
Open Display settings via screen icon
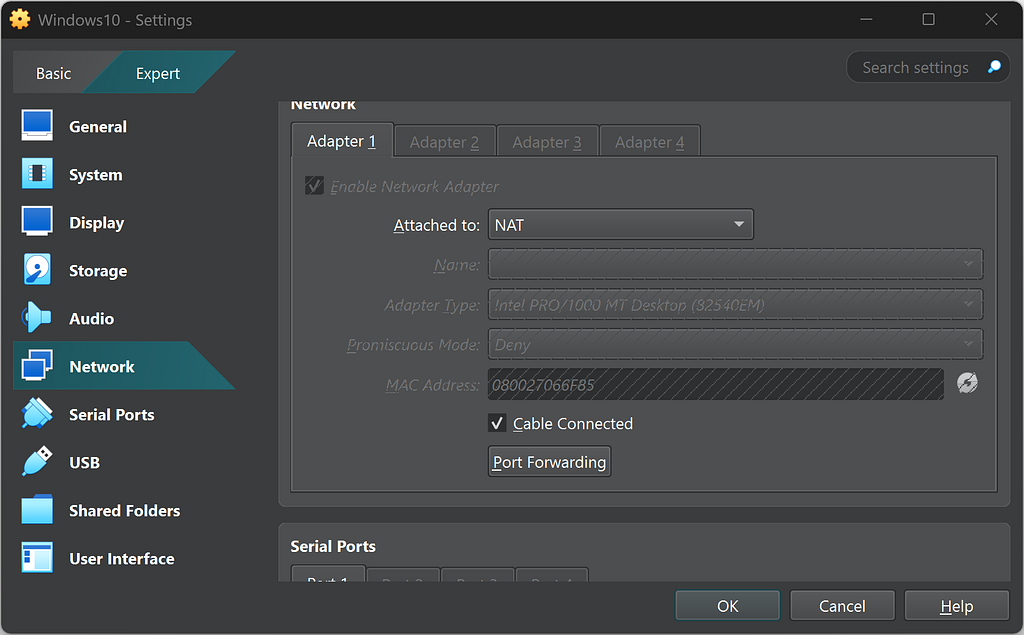[x=37, y=222]
